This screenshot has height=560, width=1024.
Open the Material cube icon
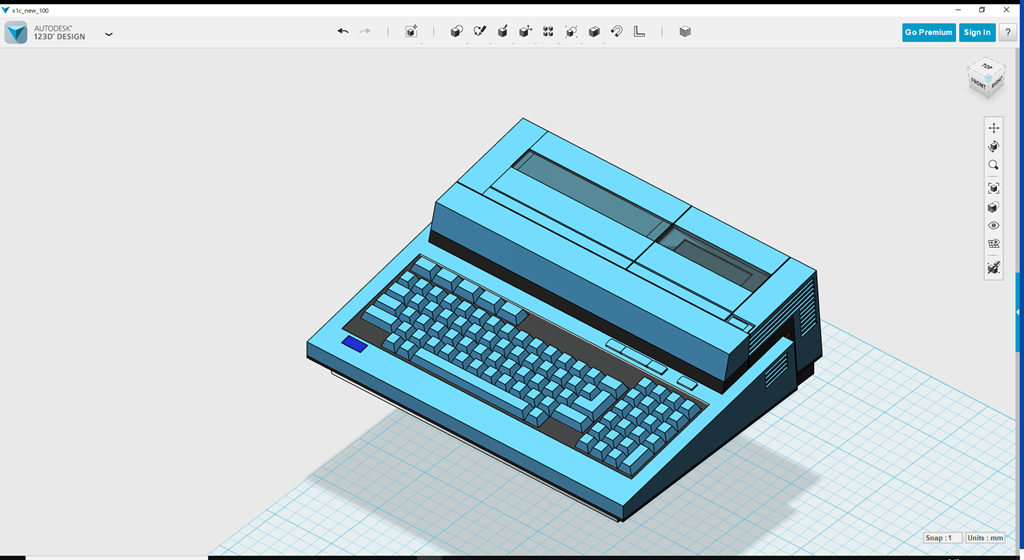[x=685, y=32]
